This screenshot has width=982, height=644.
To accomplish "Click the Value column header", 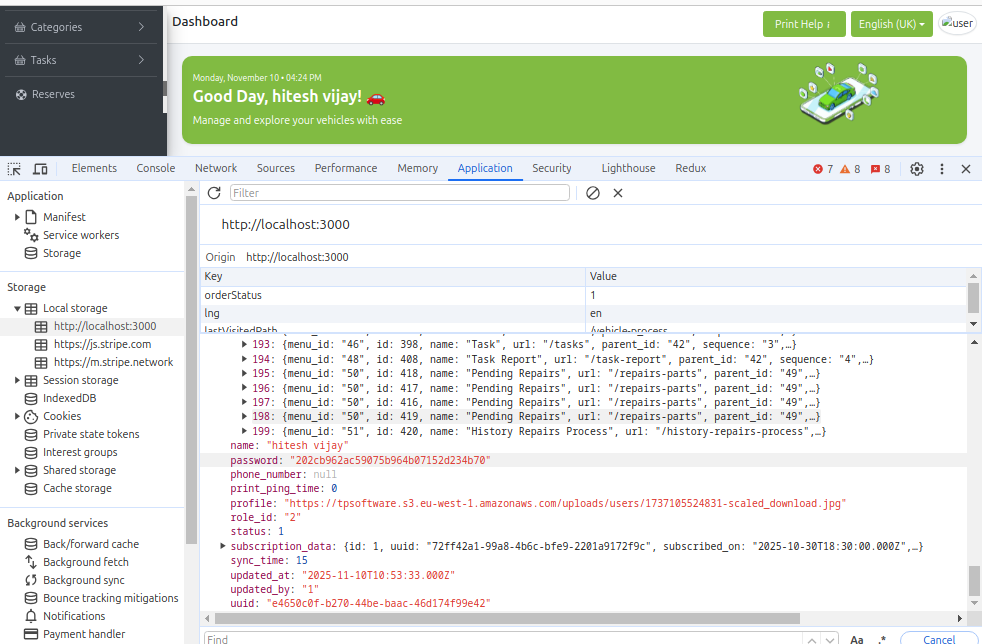I will (777, 276).
